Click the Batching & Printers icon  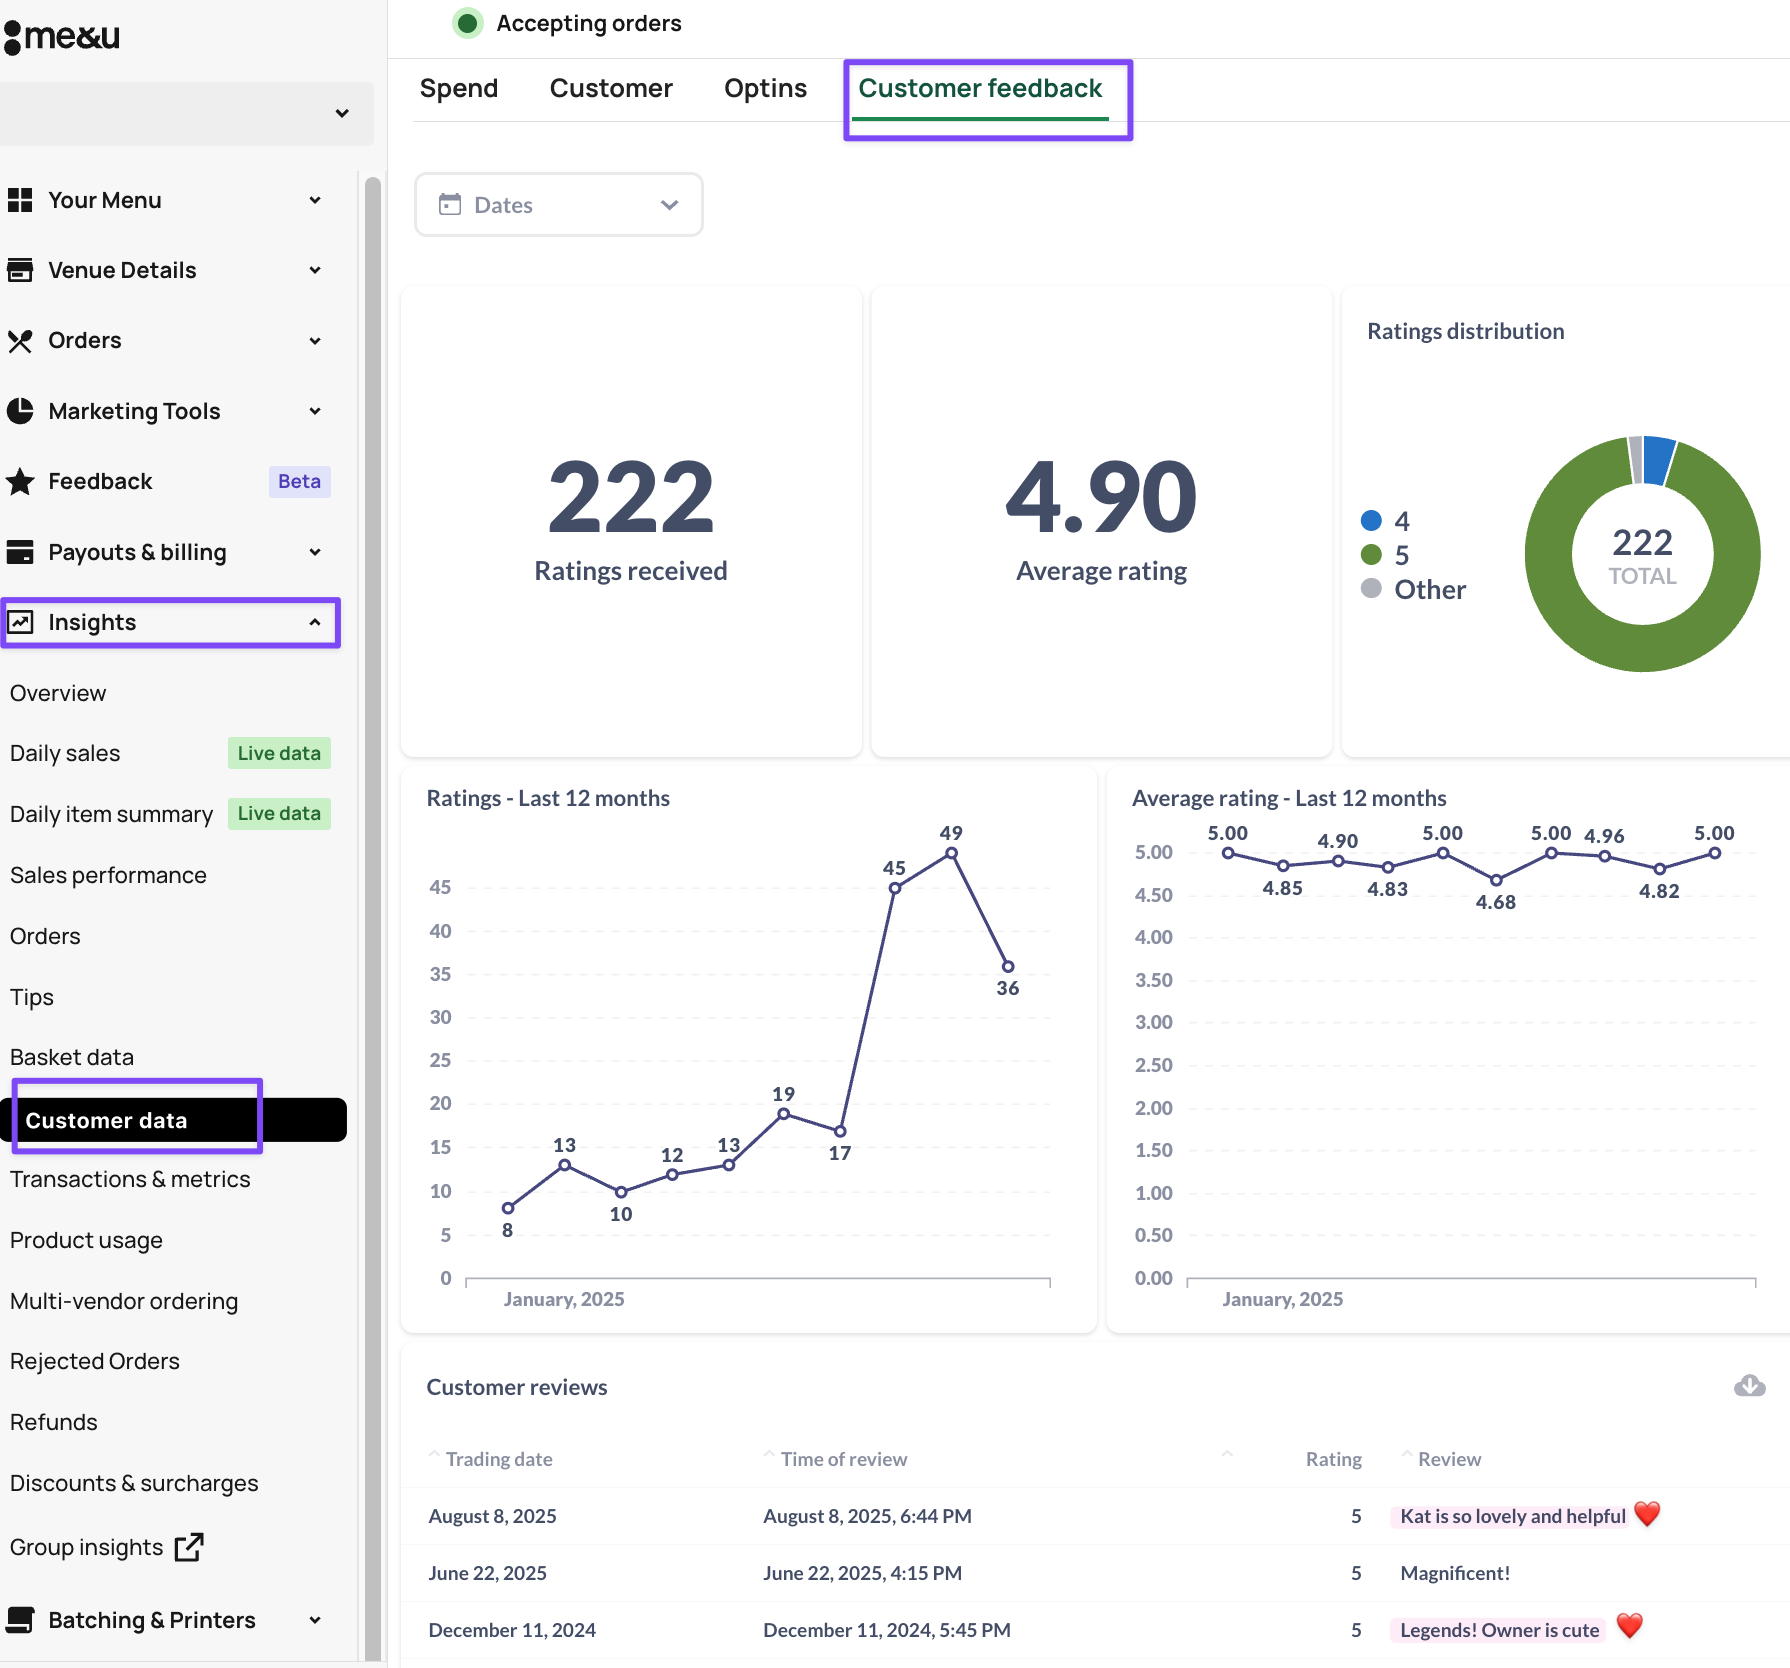tap(20, 1620)
